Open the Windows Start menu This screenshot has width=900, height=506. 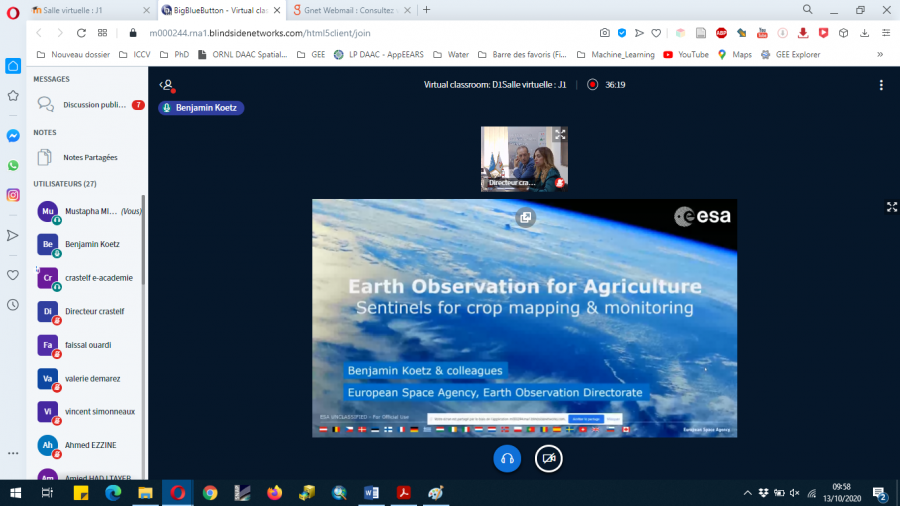coord(15,493)
